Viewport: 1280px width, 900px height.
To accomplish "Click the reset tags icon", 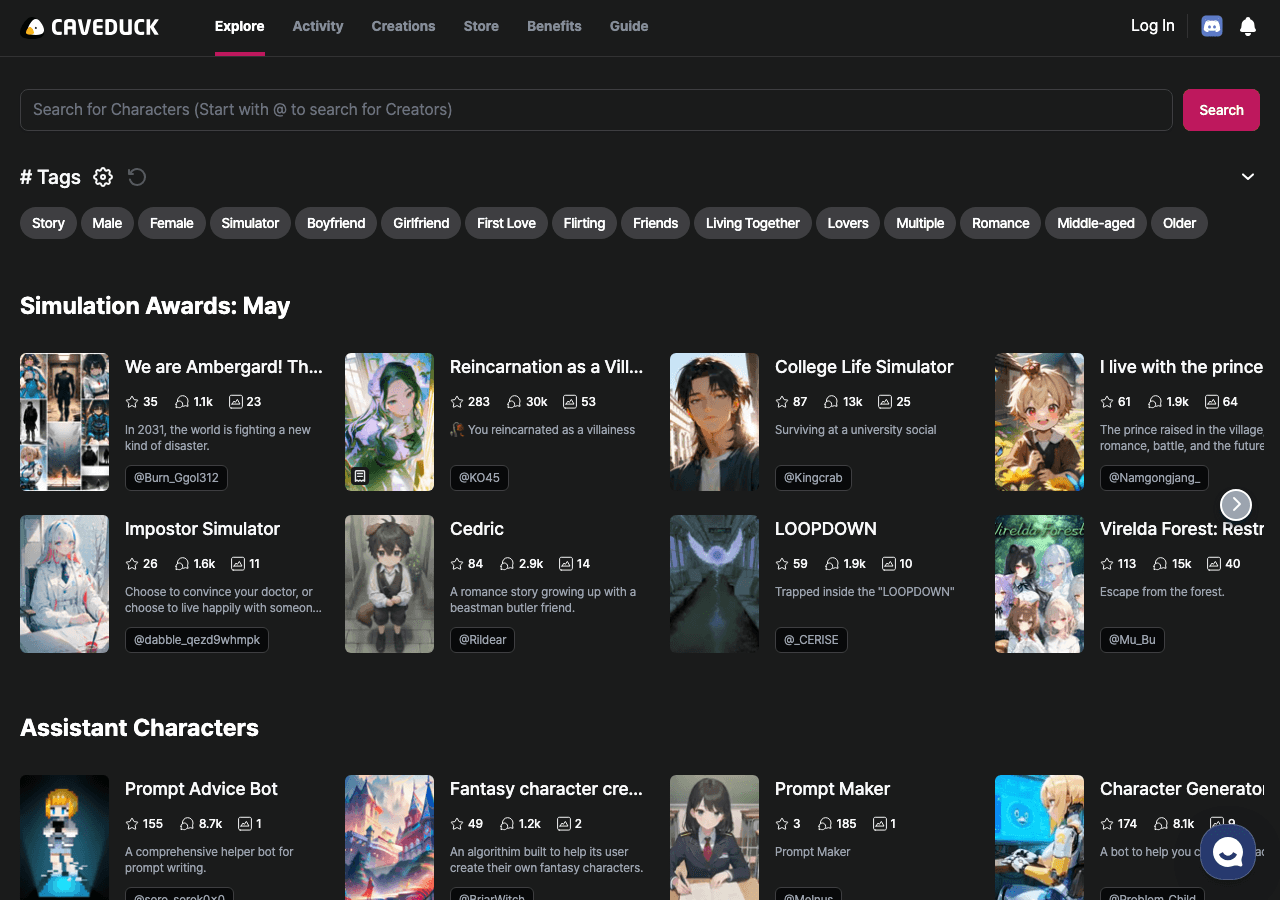I will [x=136, y=177].
